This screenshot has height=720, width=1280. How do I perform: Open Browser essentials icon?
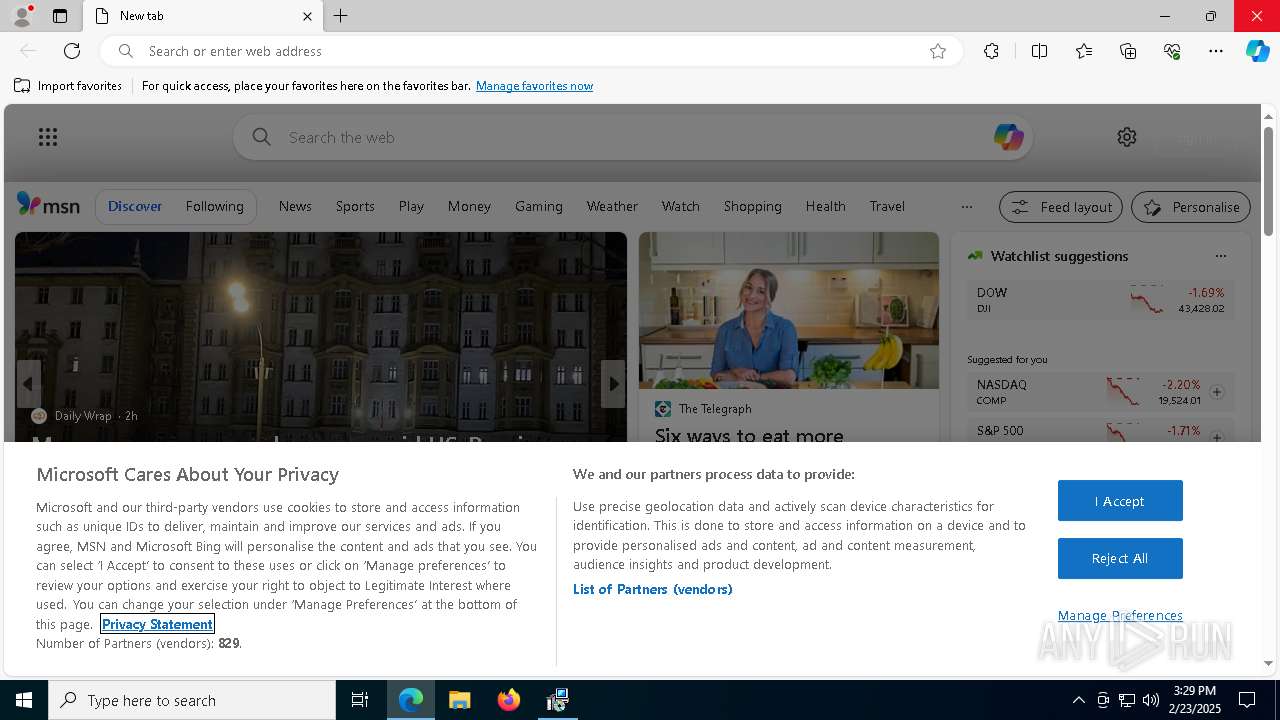click(x=1172, y=51)
